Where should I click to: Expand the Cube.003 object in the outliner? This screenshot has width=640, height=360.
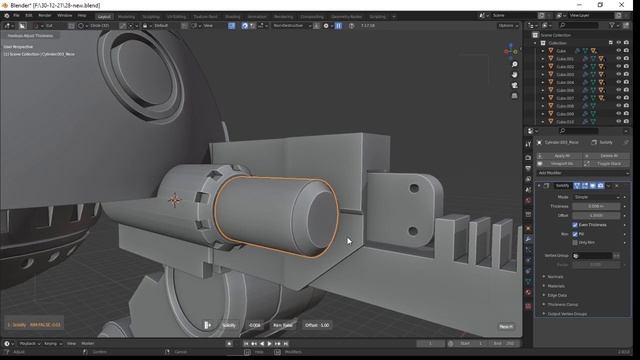543,75
